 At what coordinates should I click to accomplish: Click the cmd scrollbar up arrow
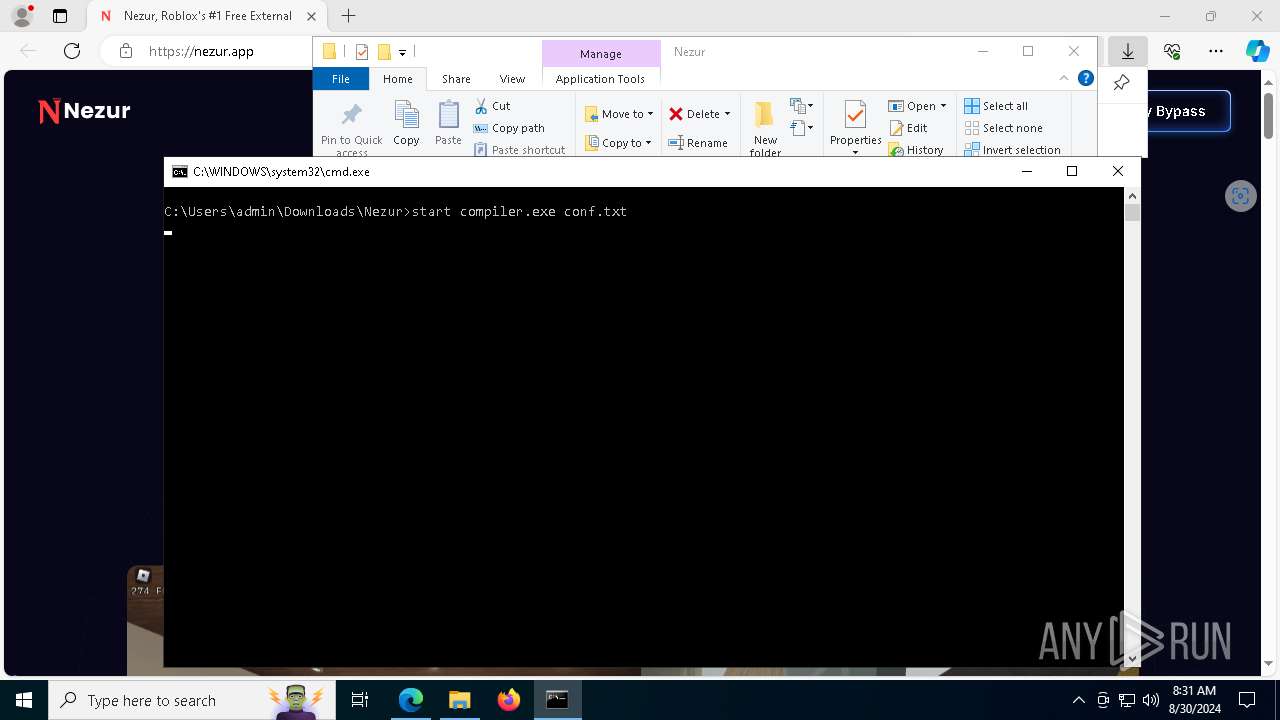point(1132,196)
